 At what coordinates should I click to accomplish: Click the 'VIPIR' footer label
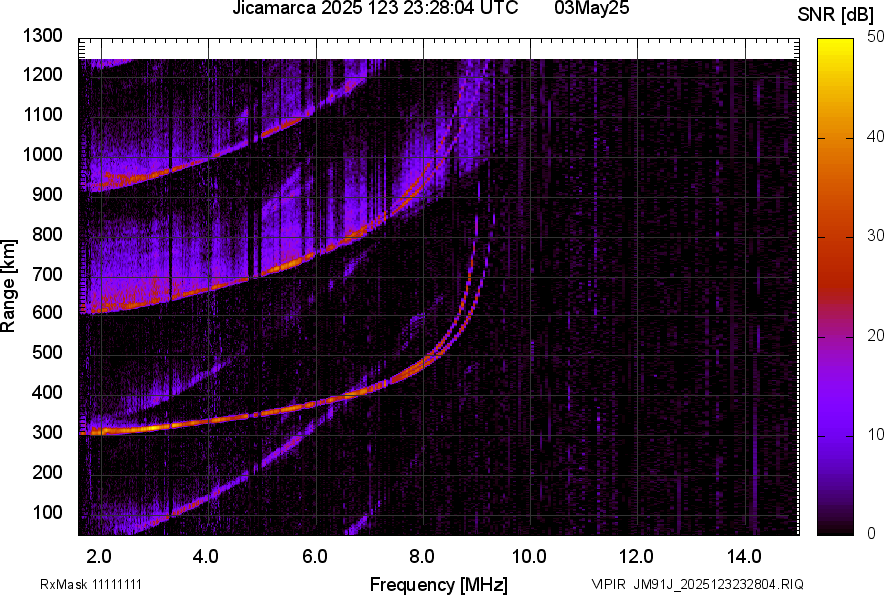[609, 584]
